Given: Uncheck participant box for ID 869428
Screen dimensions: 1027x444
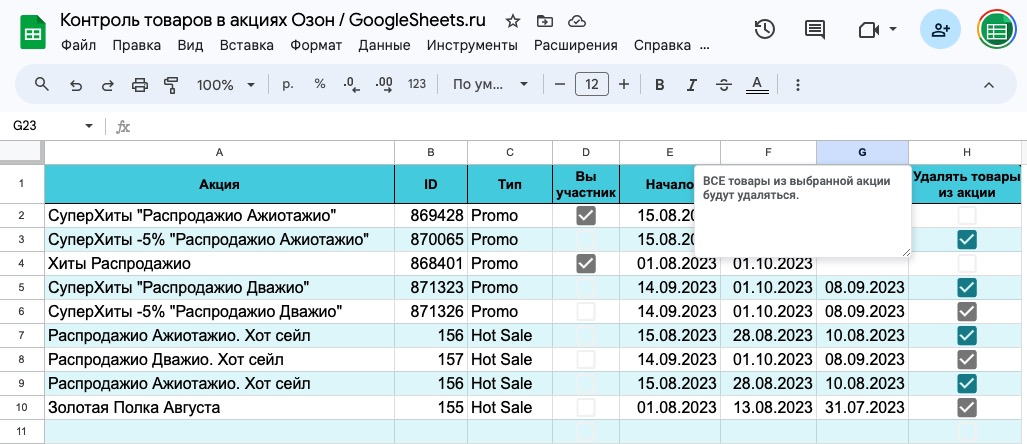Looking at the screenshot, I should (x=586, y=215).
